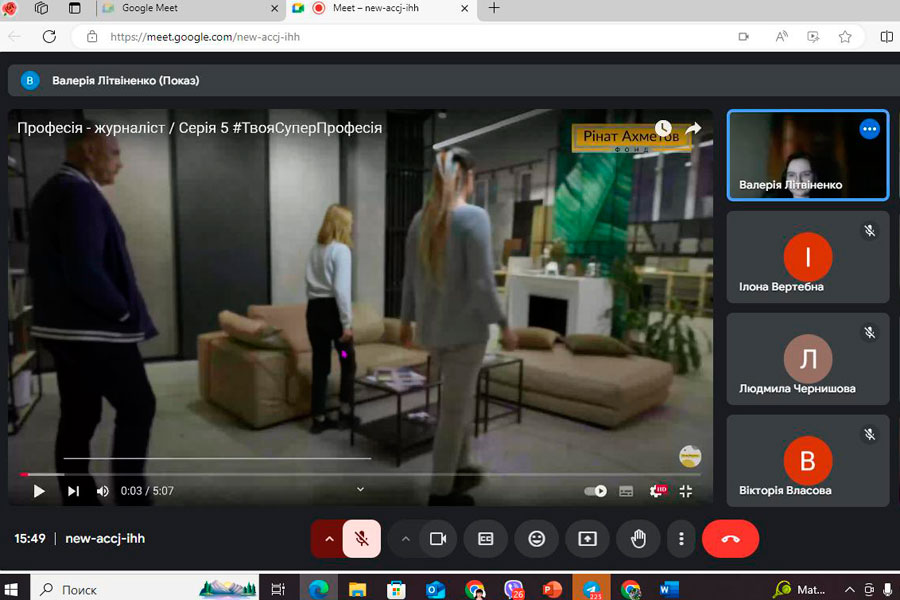Open Outlook from taskbar

click(436, 589)
